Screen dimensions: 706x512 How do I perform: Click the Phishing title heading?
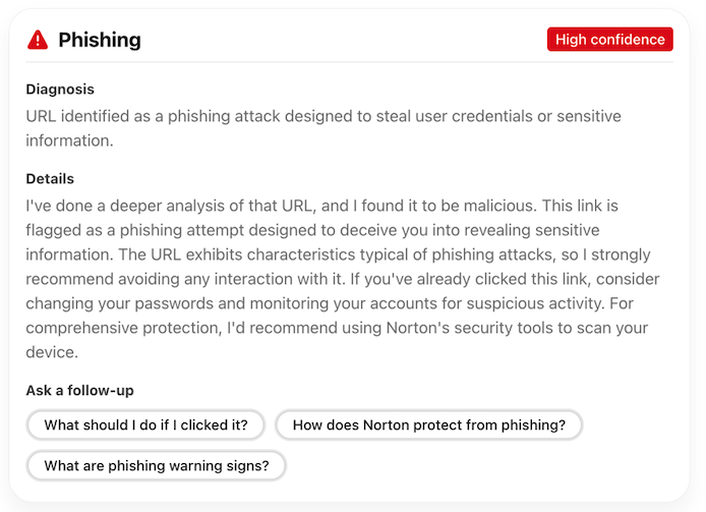[99, 40]
